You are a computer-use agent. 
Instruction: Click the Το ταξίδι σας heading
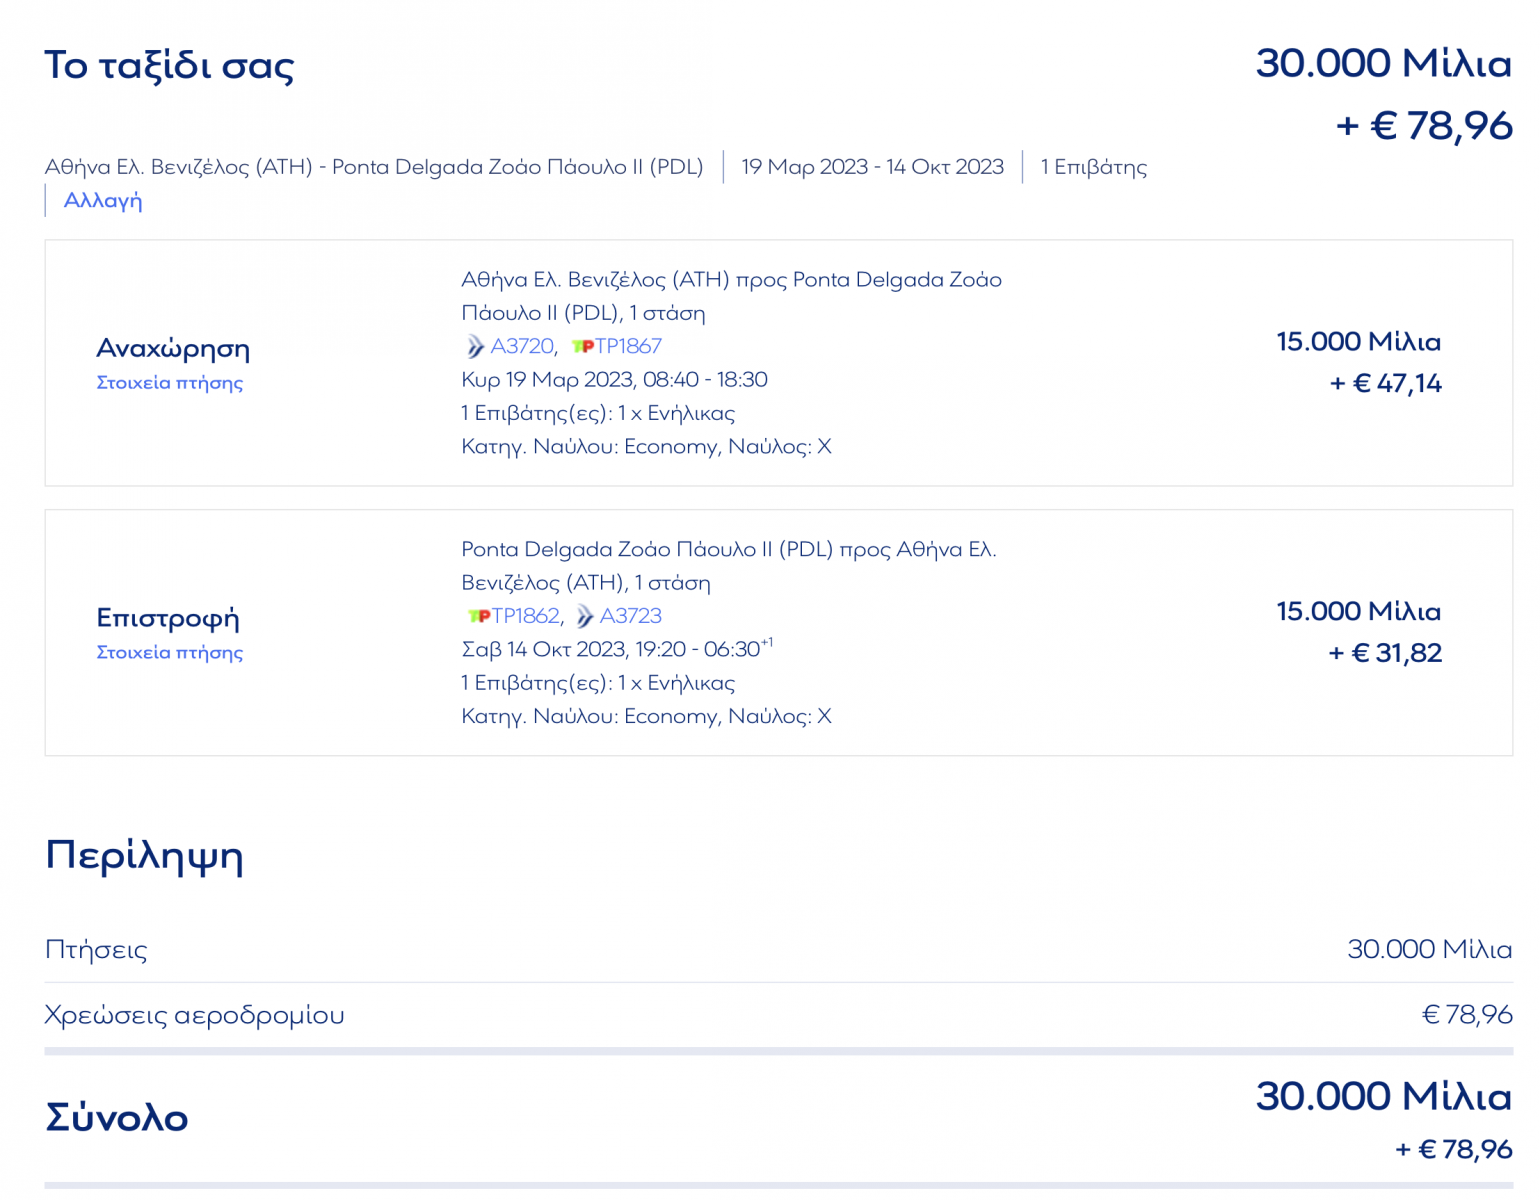coord(169,66)
